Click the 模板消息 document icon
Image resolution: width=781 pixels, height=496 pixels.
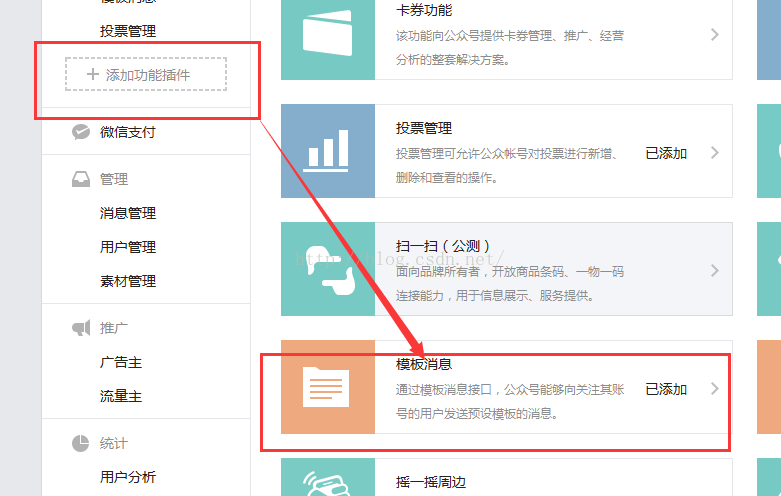pos(326,387)
